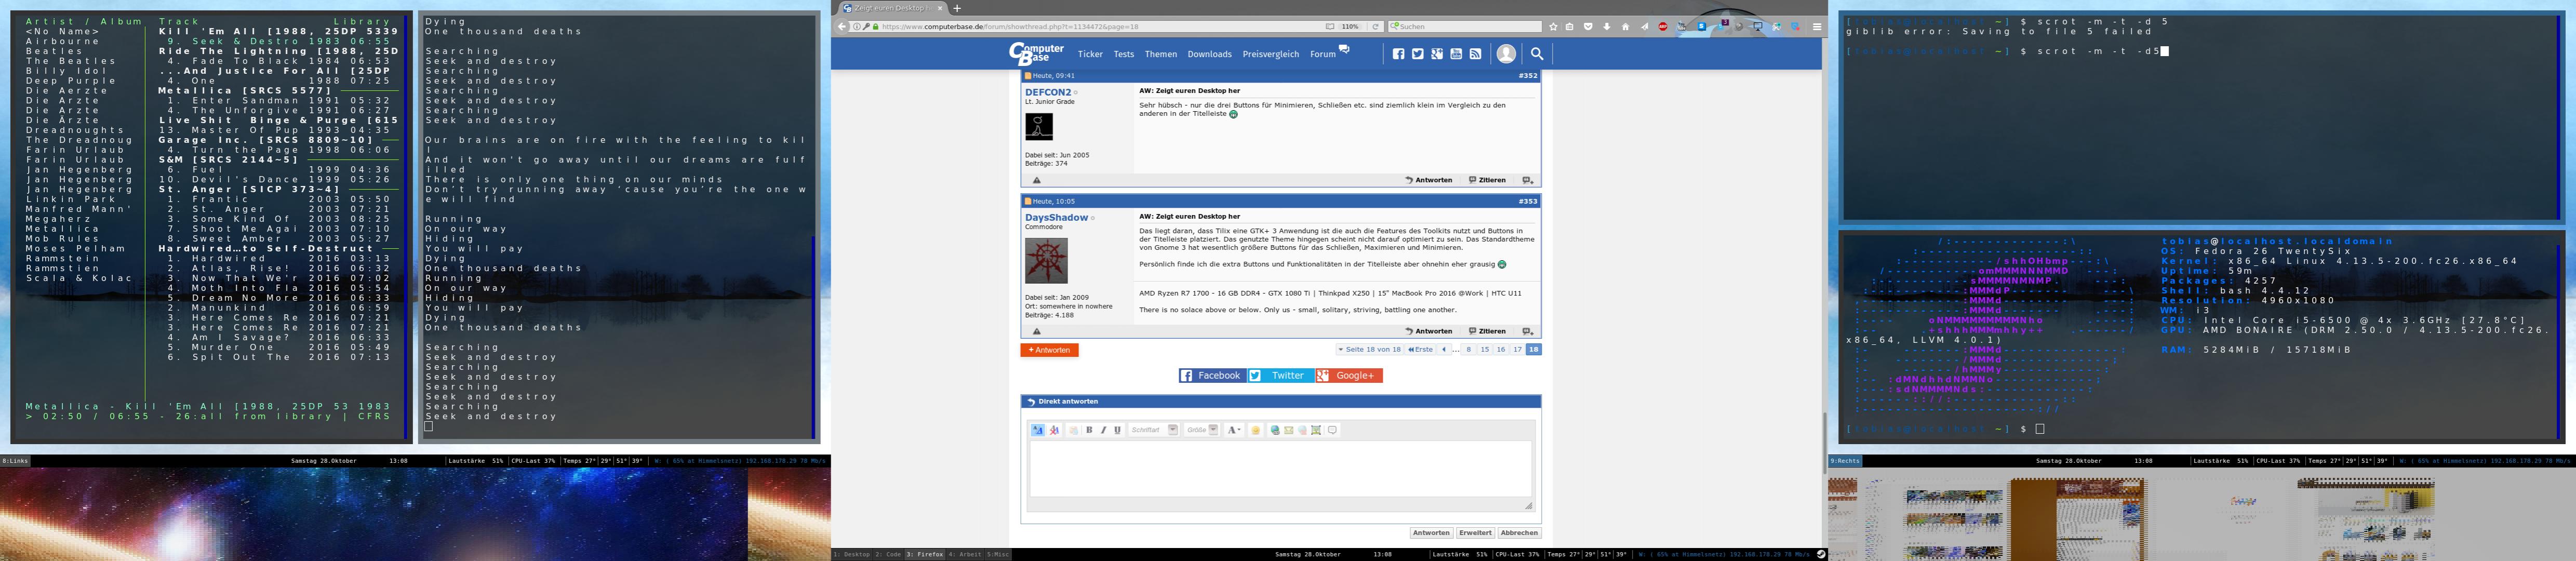Open the Preisvergleich navigation item
This screenshot has width=2576, height=561.
tap(1270, 54)
